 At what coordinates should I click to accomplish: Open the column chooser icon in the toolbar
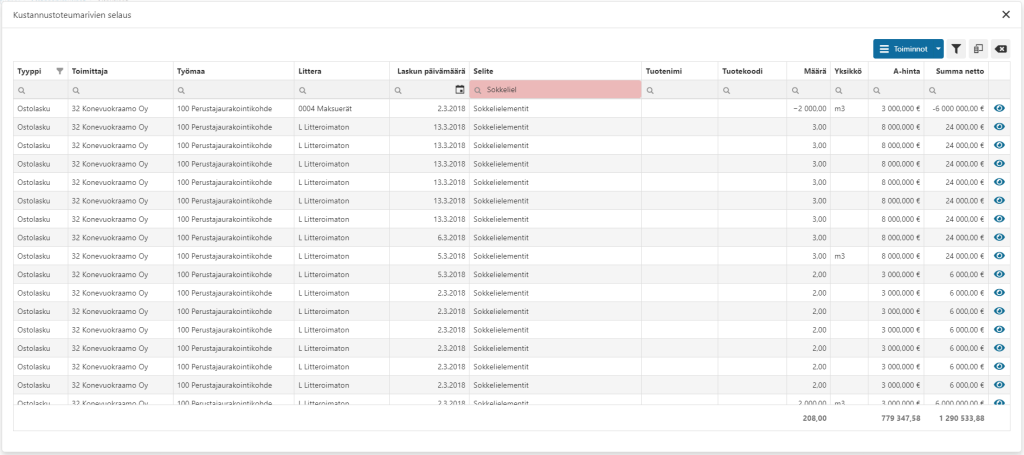[x=978, y=49]
